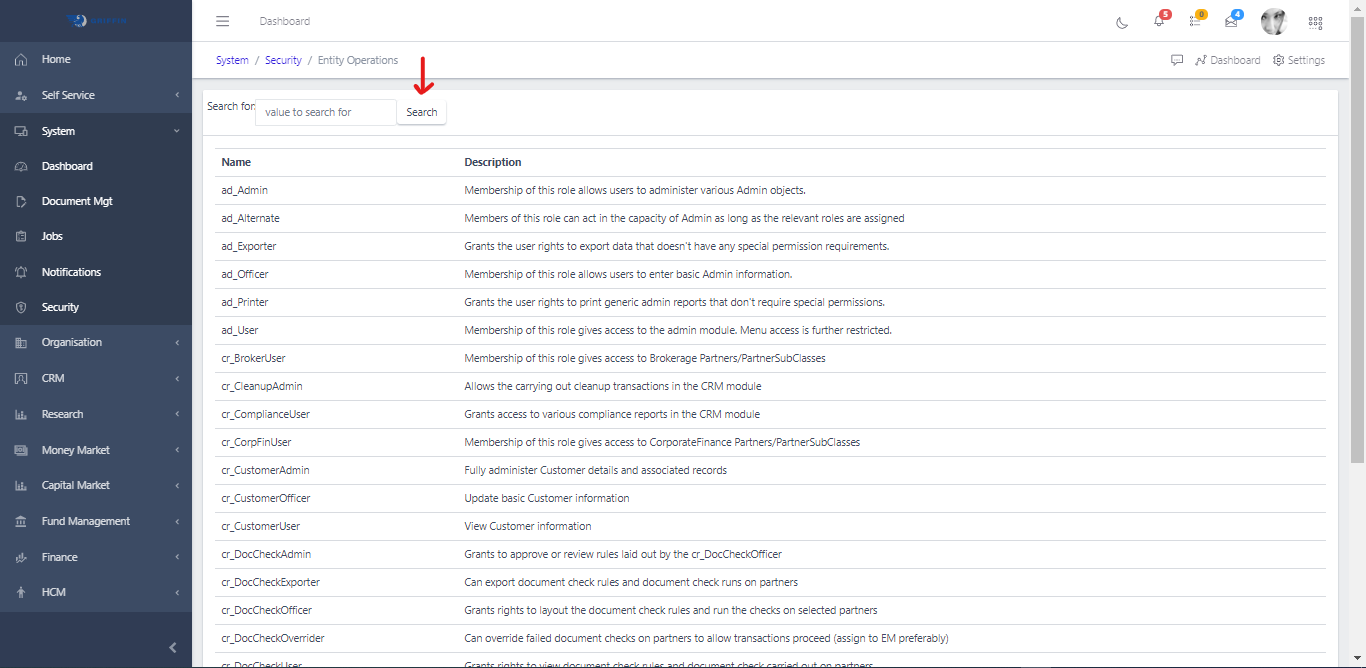Open the apps grid menu icon
Screen dimensions: 1366x668
(x=1315, y=21)
